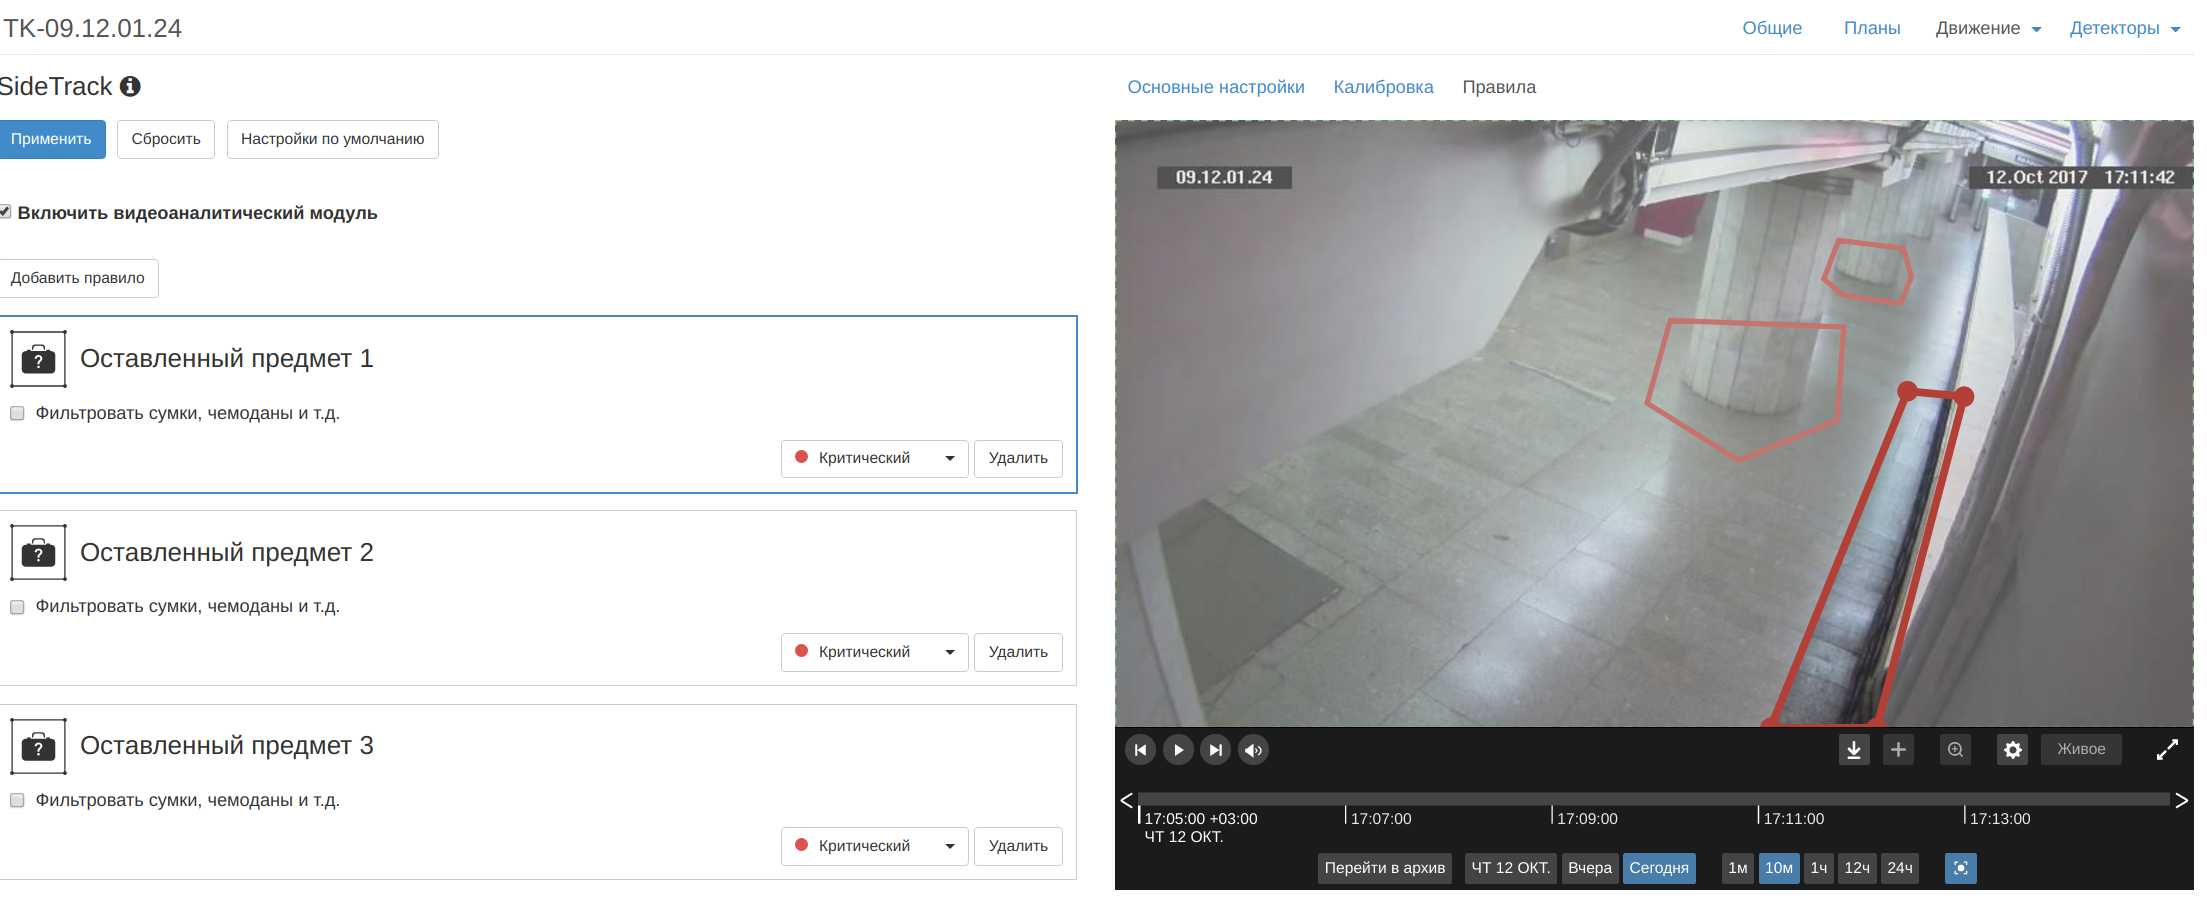This screenshot has height=913, width=2207.
Task: Jump to previous frame in the video player
Action: pos(1140,750)
